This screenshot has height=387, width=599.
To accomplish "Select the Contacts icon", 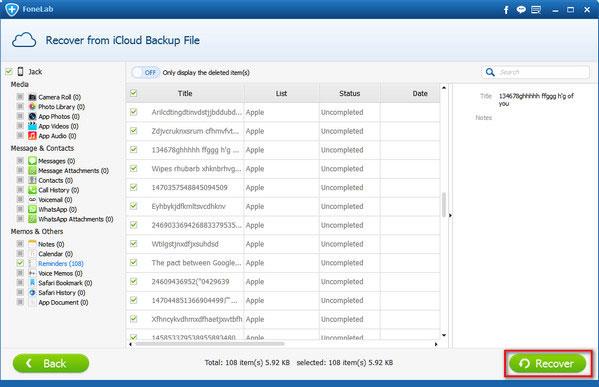I will click(32, 180).
